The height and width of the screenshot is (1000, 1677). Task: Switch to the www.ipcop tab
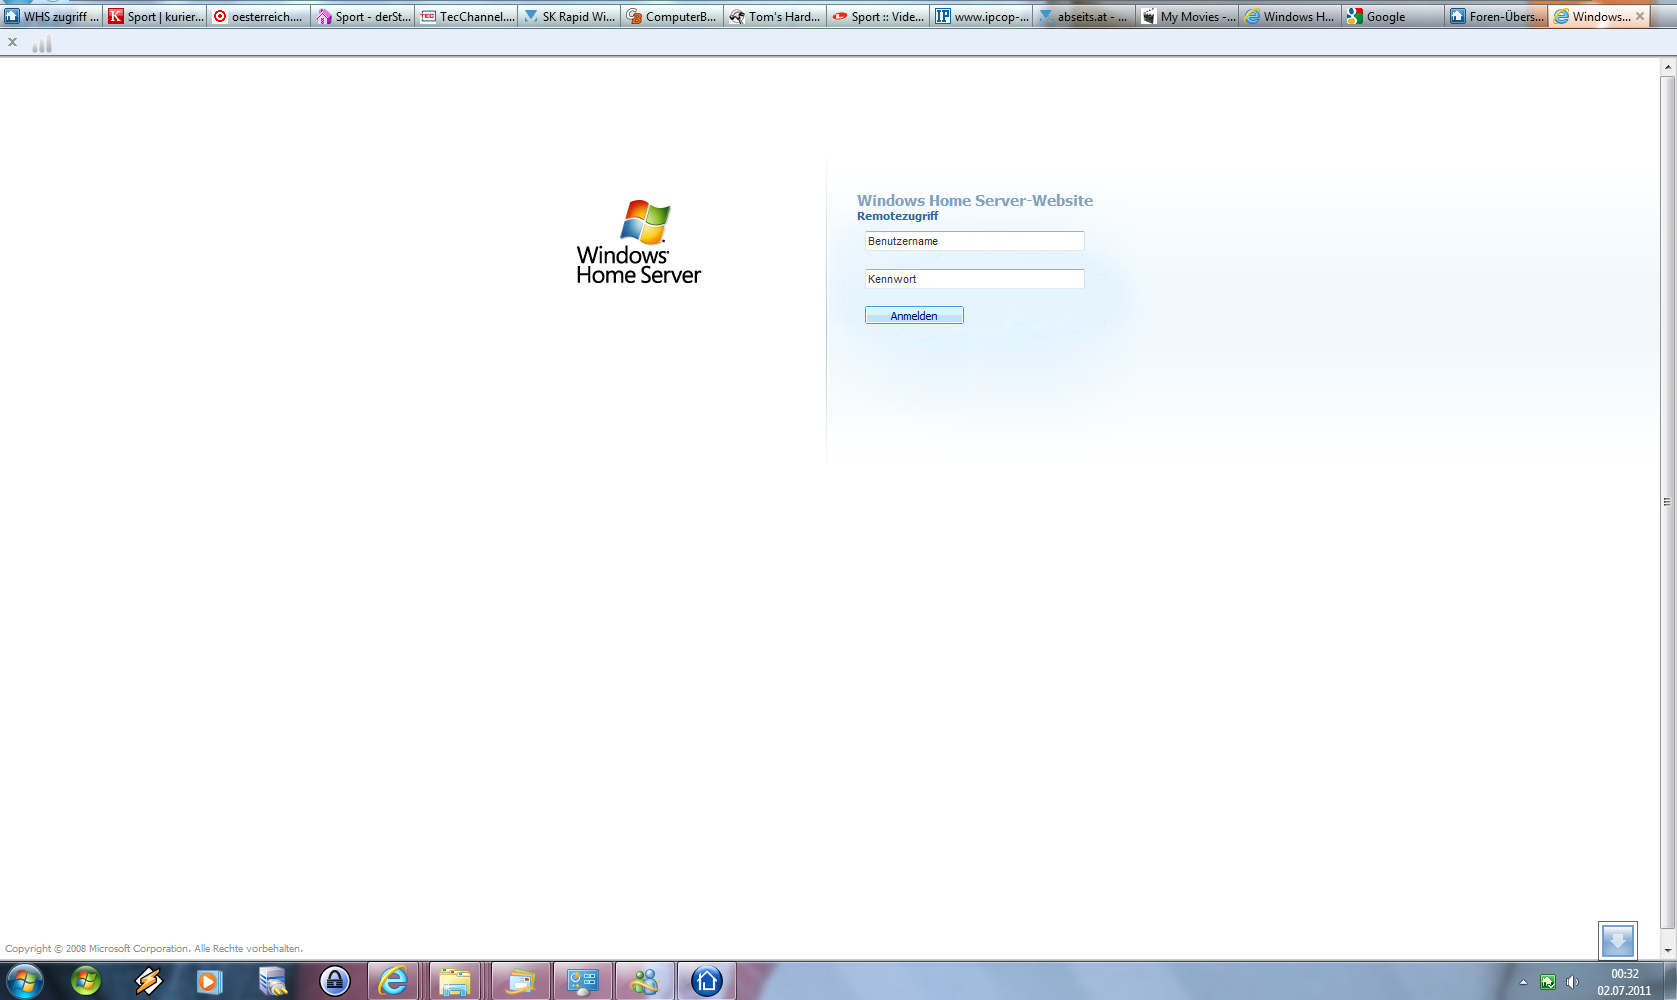click(x=982, y=16)
